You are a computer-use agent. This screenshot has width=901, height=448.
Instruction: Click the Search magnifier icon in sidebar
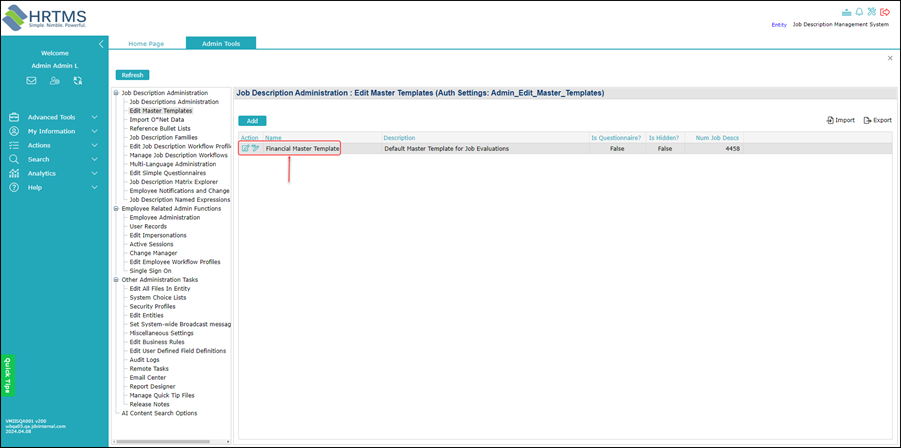[x=14, y=159]
